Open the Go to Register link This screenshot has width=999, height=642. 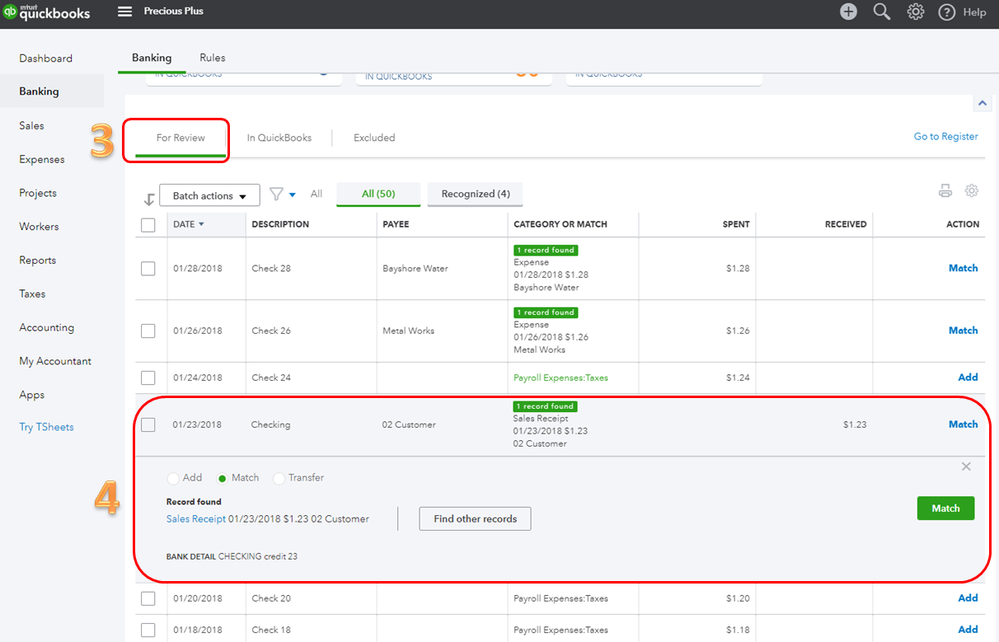tap(945, 136)
